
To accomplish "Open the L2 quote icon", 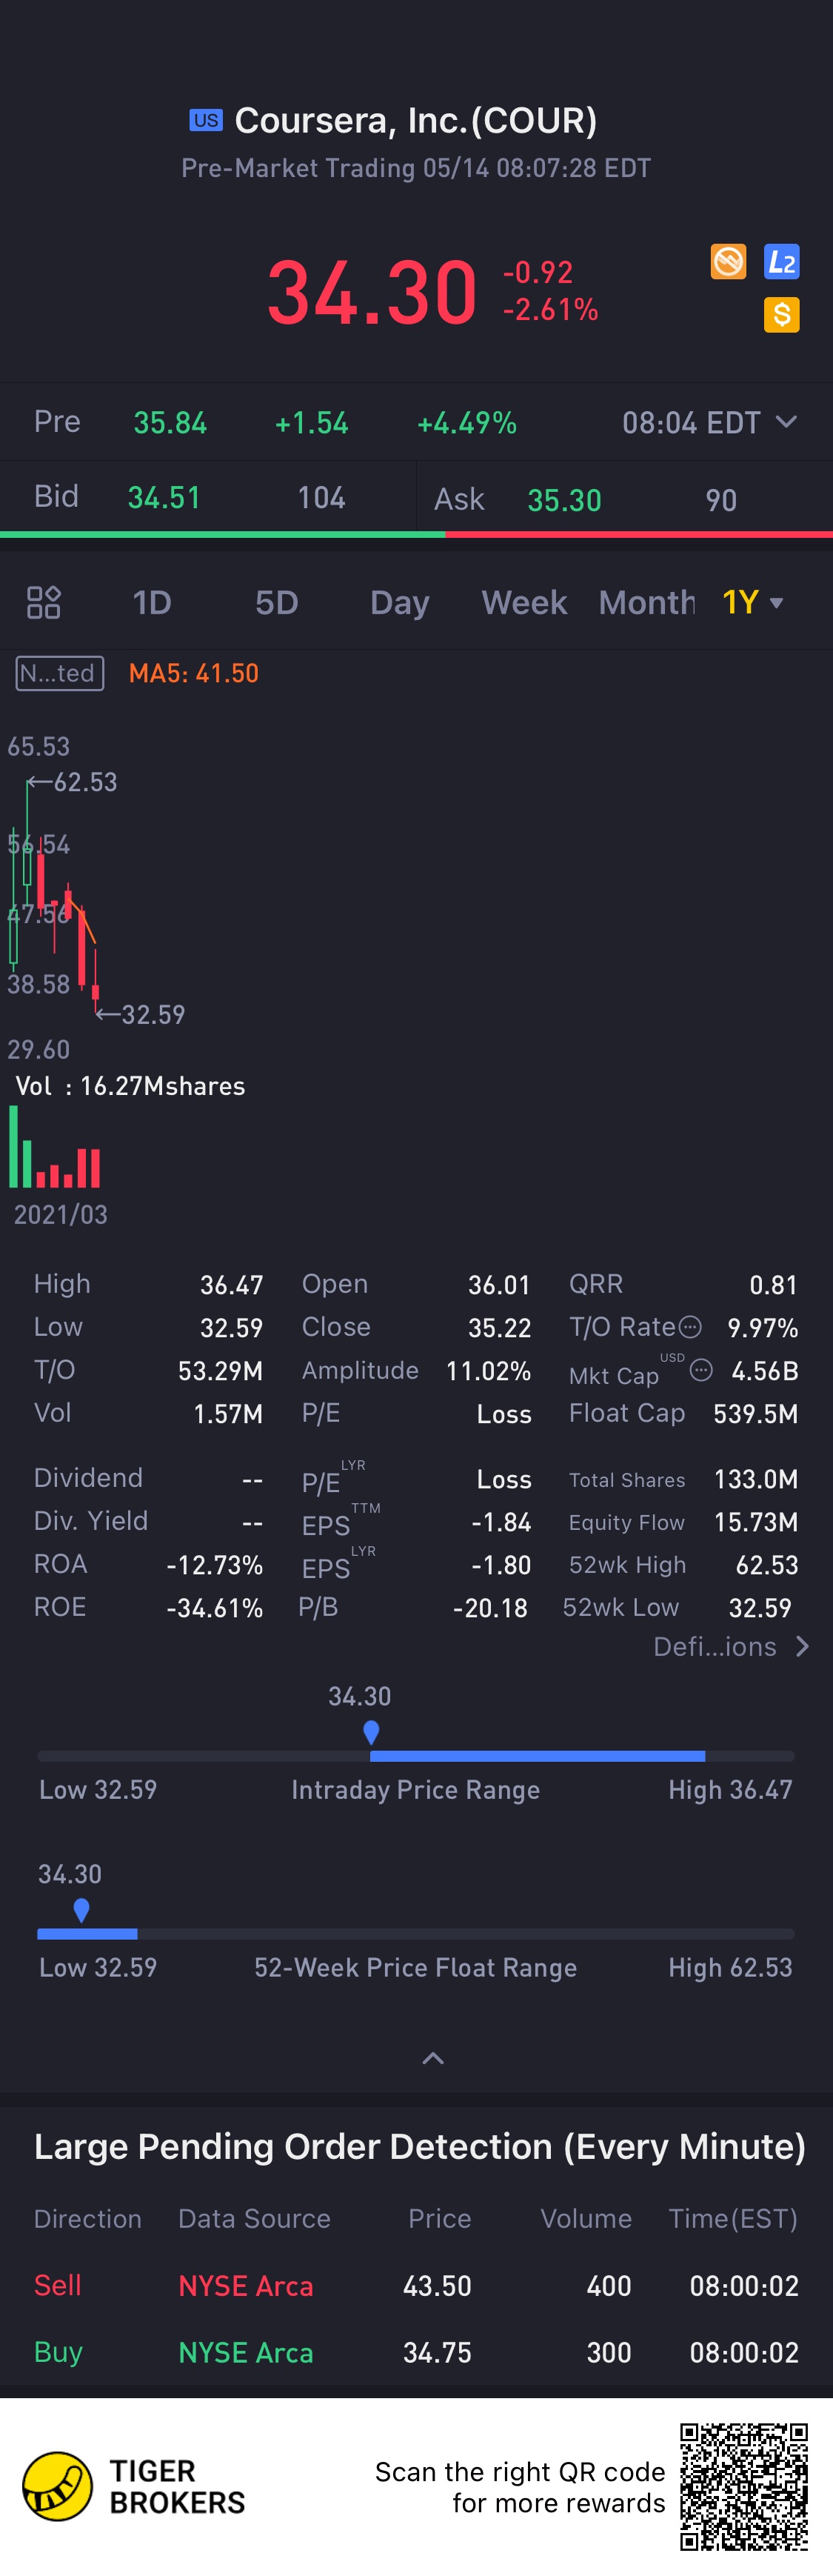I will coord(781,262).
